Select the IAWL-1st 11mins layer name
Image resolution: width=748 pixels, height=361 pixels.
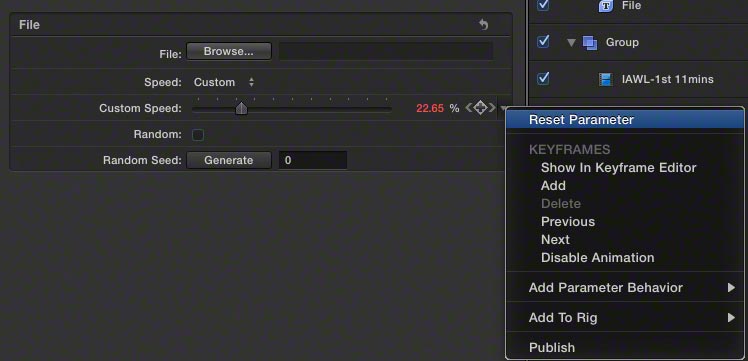(x=667, y=79)
